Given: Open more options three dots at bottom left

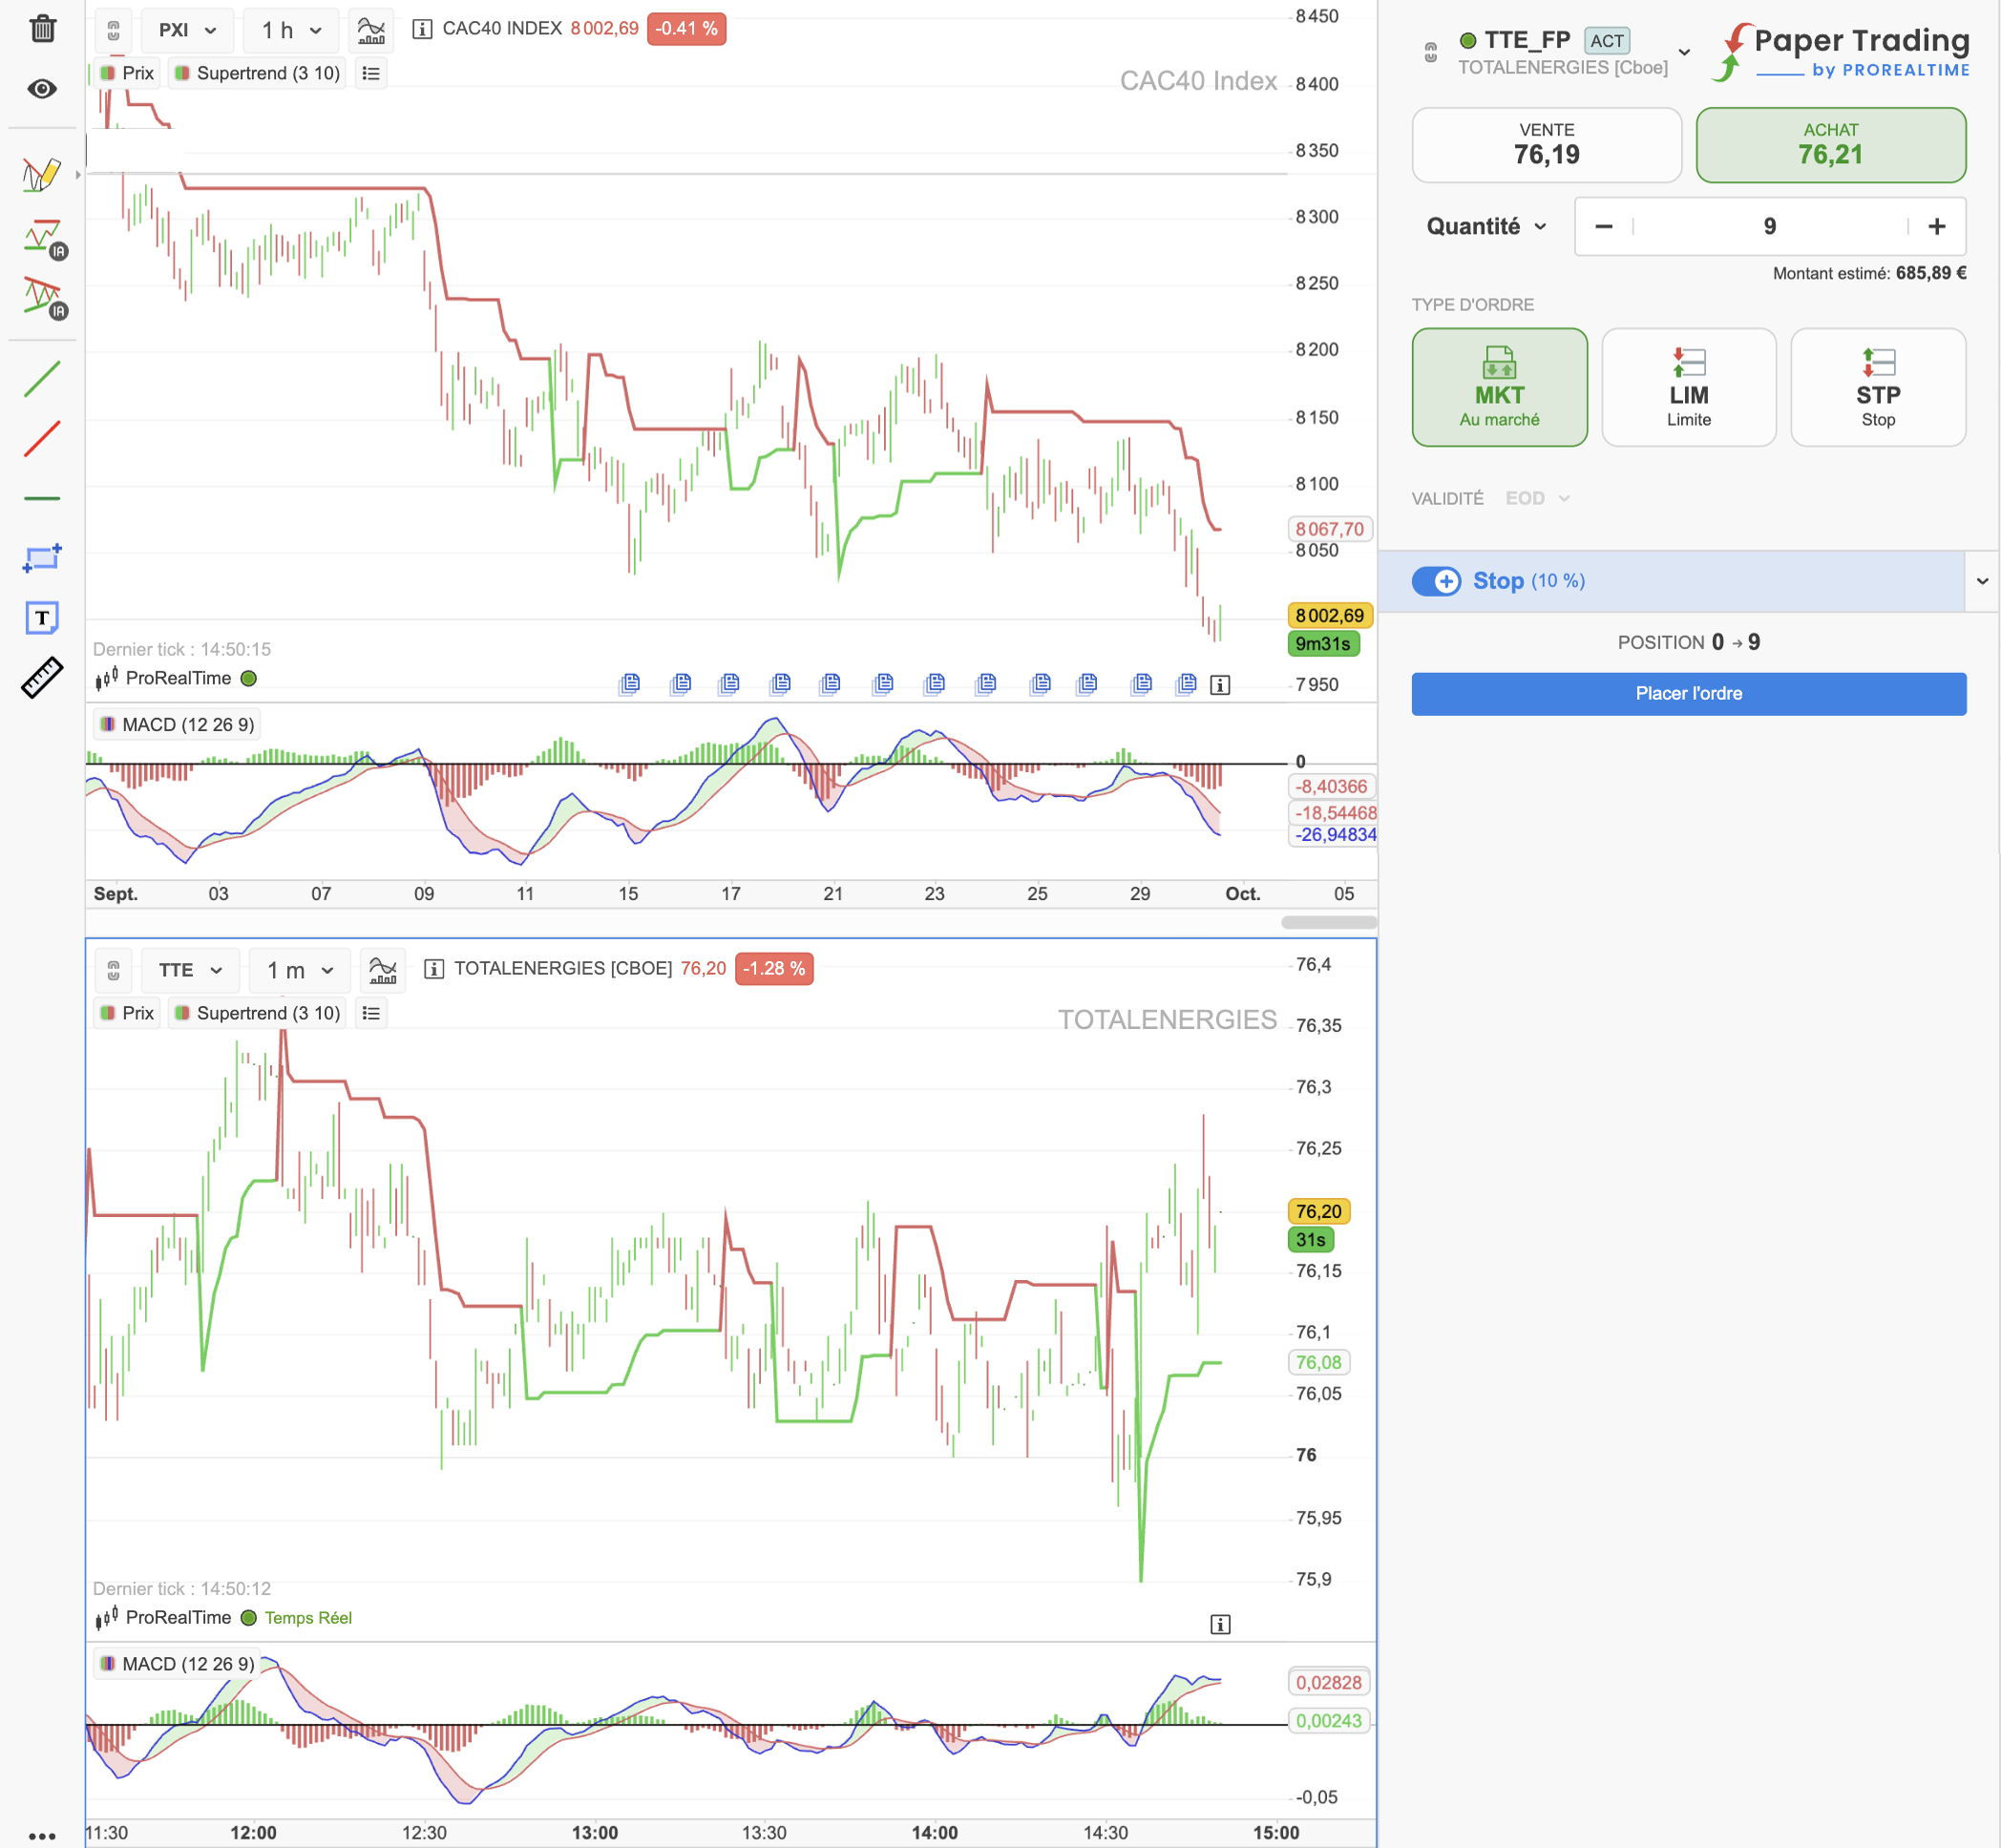Looking at the screenshot, I should coord(42,1835).
